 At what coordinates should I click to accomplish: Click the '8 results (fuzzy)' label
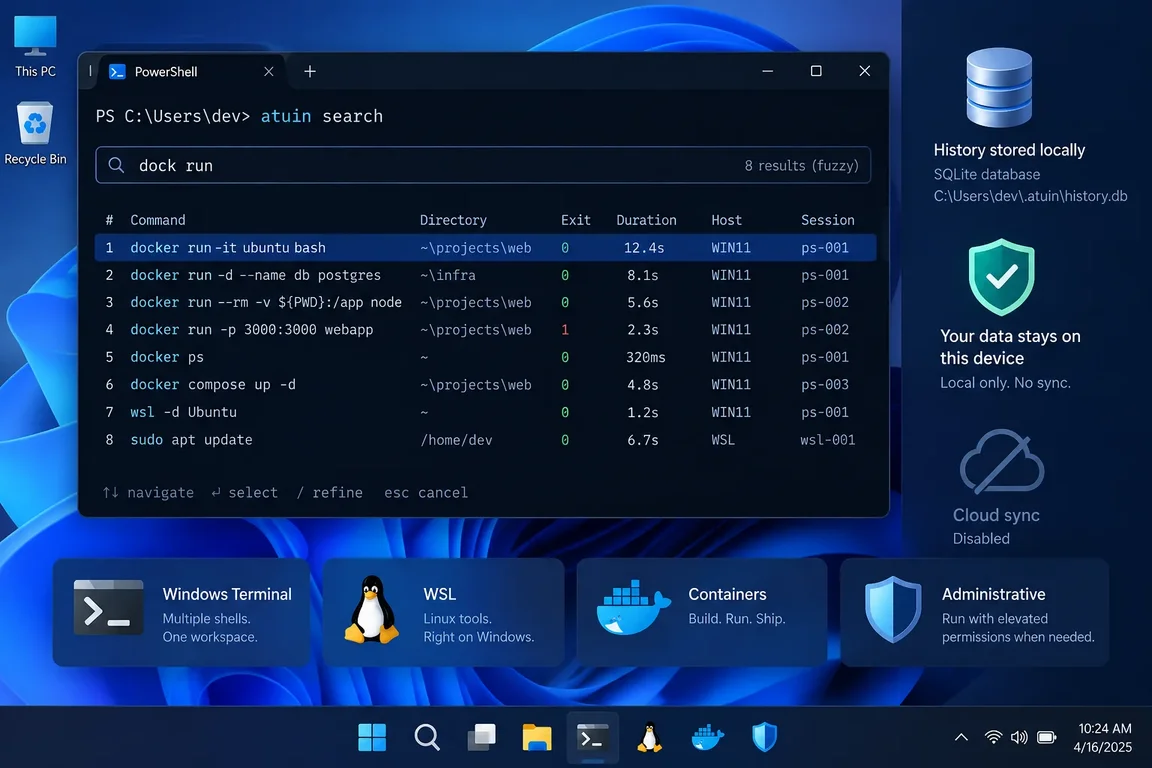click(802, 165)
